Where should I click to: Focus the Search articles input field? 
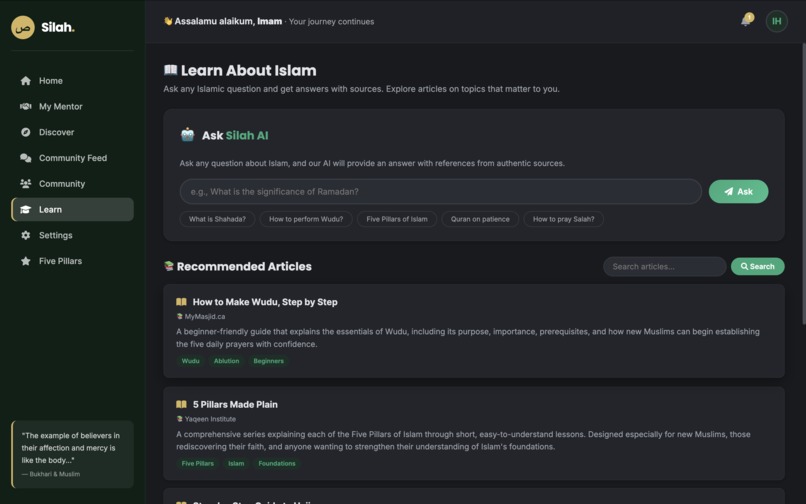pos(664,266)
